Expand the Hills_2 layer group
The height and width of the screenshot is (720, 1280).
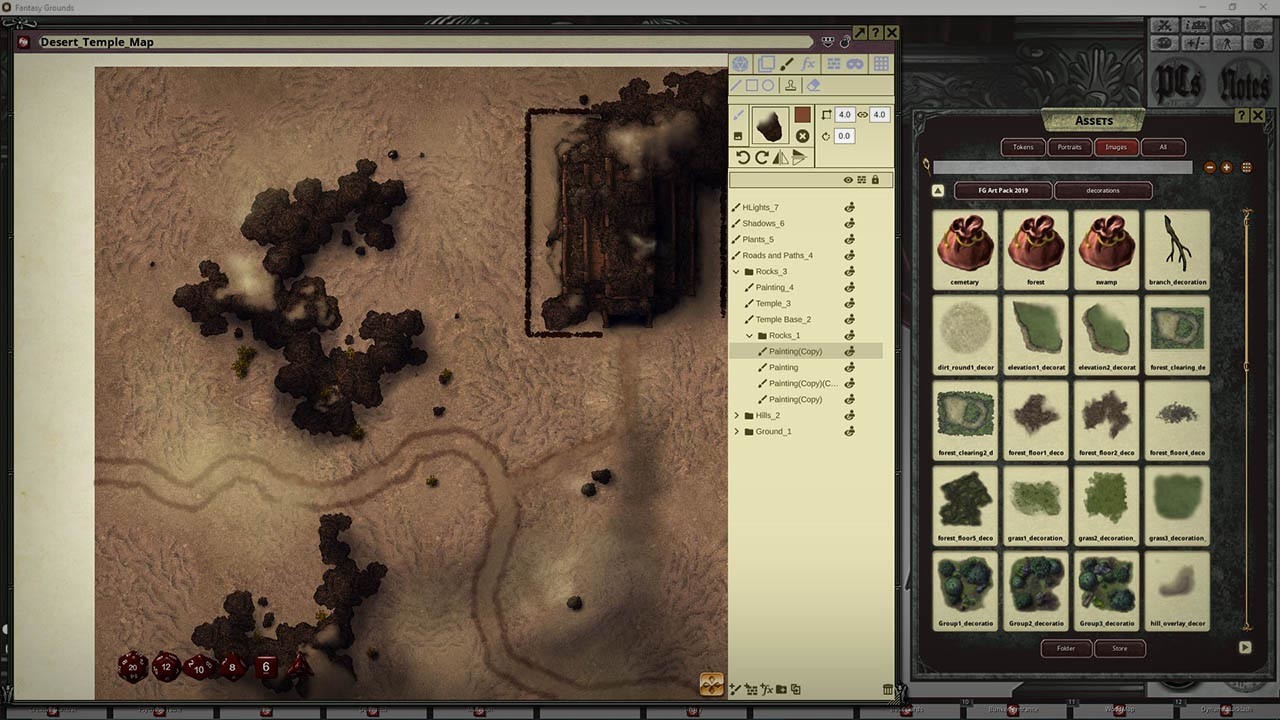(737, 415)
